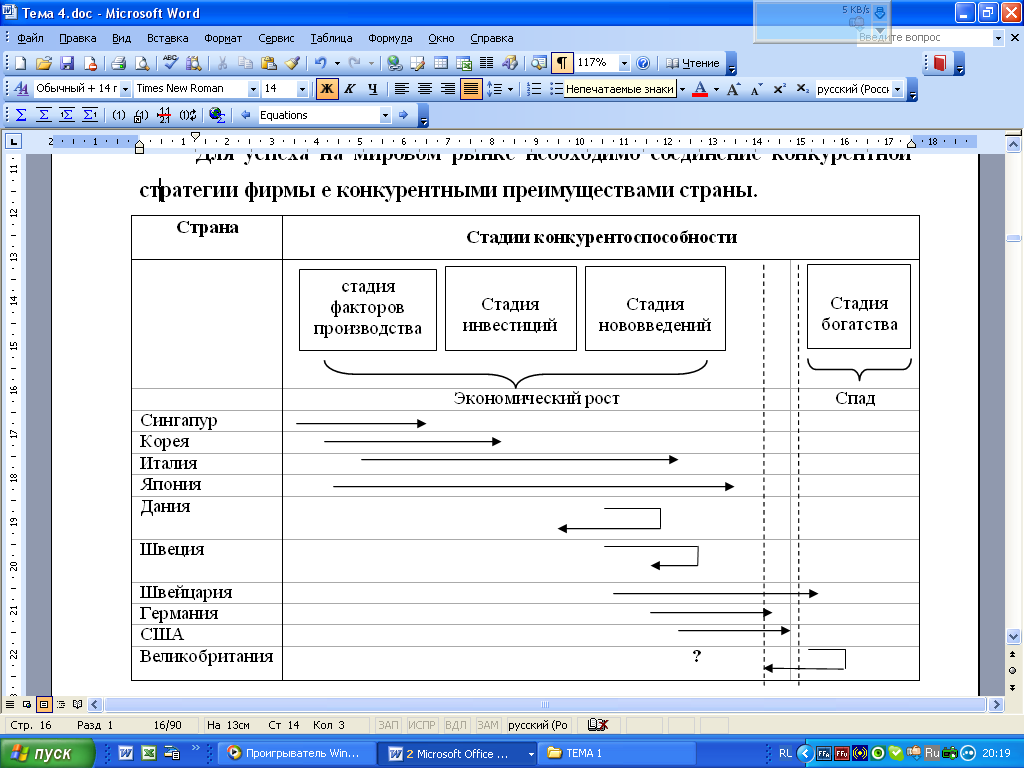This screenshot has height=768, width=1024.
Task: Save the document with the floppy icon
Action: [x=67, y=63]
